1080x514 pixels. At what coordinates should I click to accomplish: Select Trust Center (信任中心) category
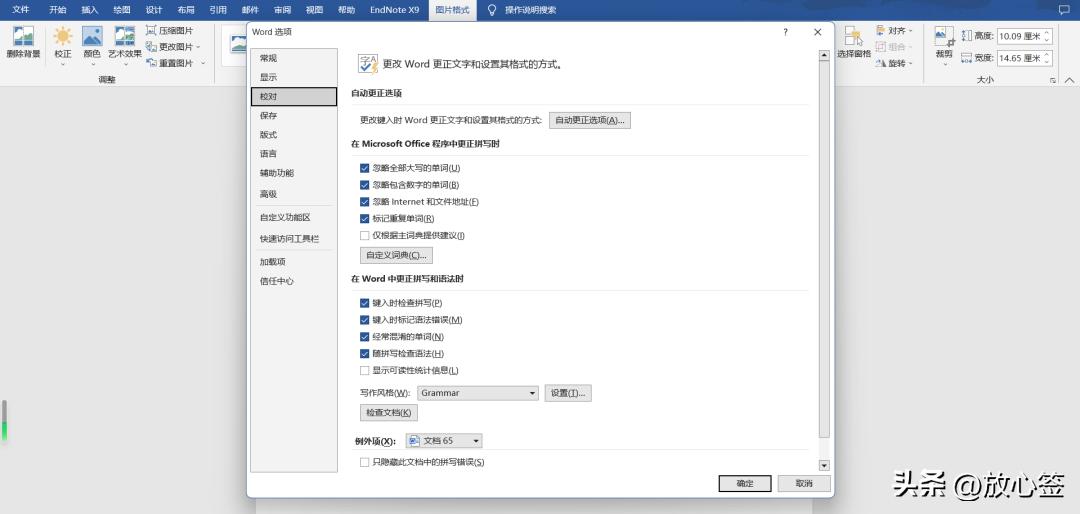(293, 281)
